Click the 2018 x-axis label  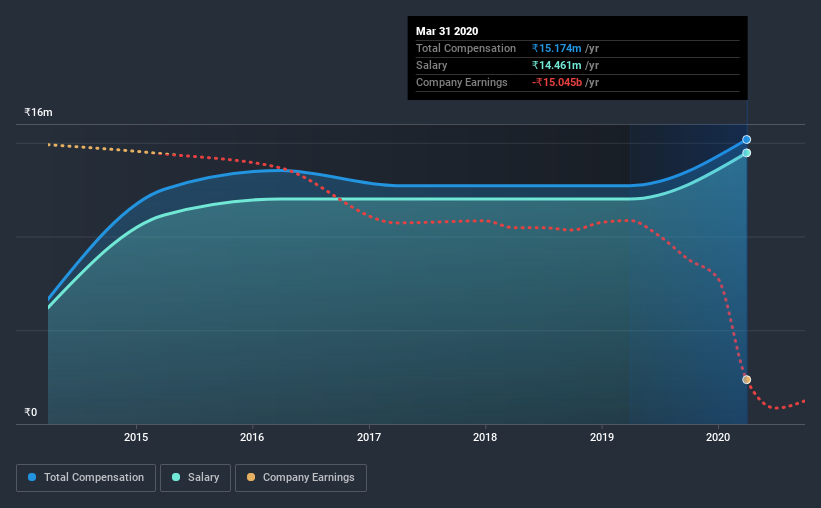(485, 437)
